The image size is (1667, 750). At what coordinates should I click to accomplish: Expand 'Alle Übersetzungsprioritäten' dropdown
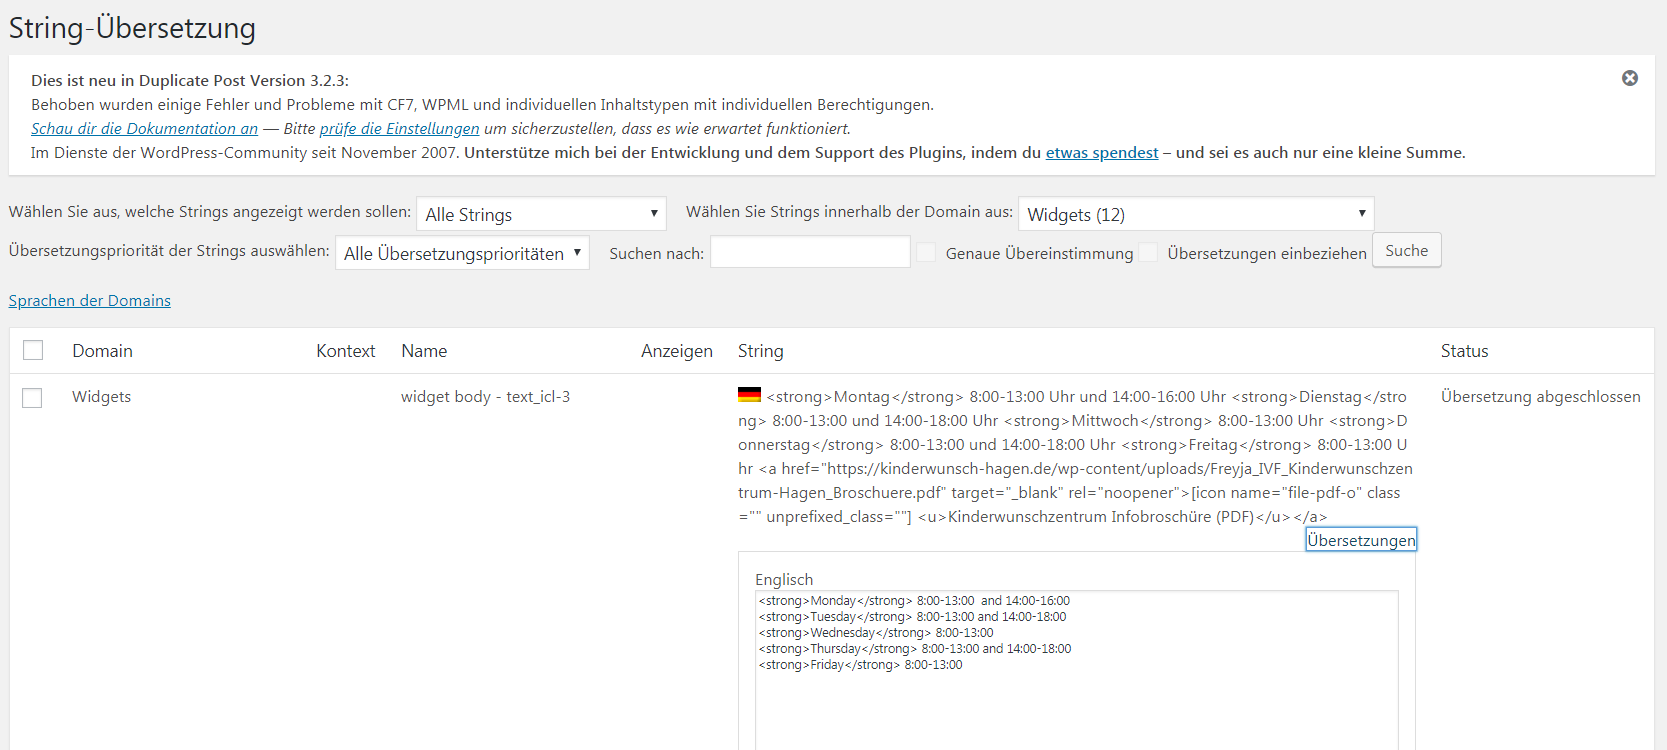[x=462, y=253]
